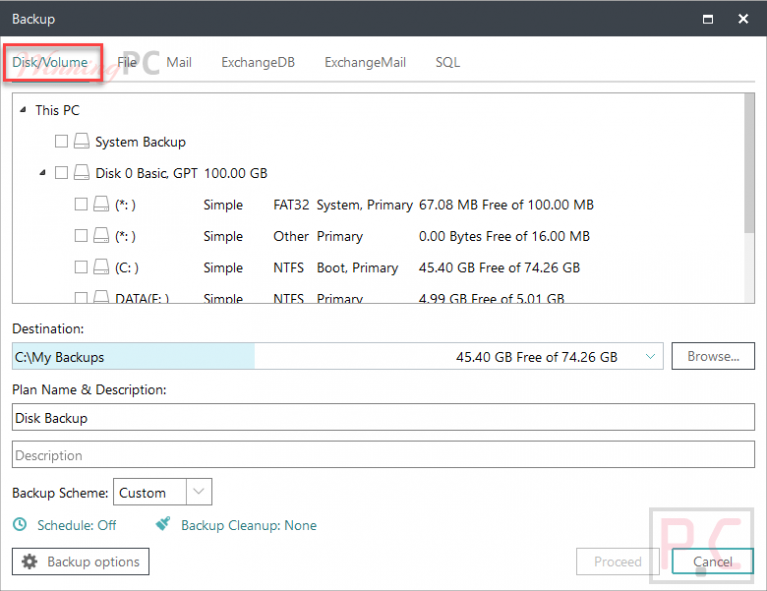Maximize the Backup window

click(708, 19)
